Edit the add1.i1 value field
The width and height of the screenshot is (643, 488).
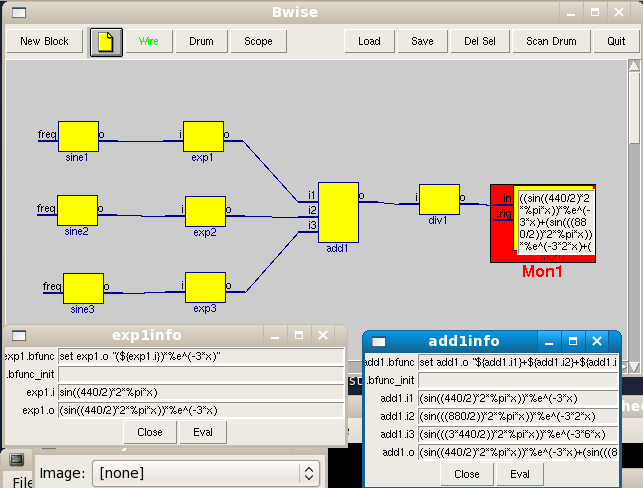(x=518, y=398)
